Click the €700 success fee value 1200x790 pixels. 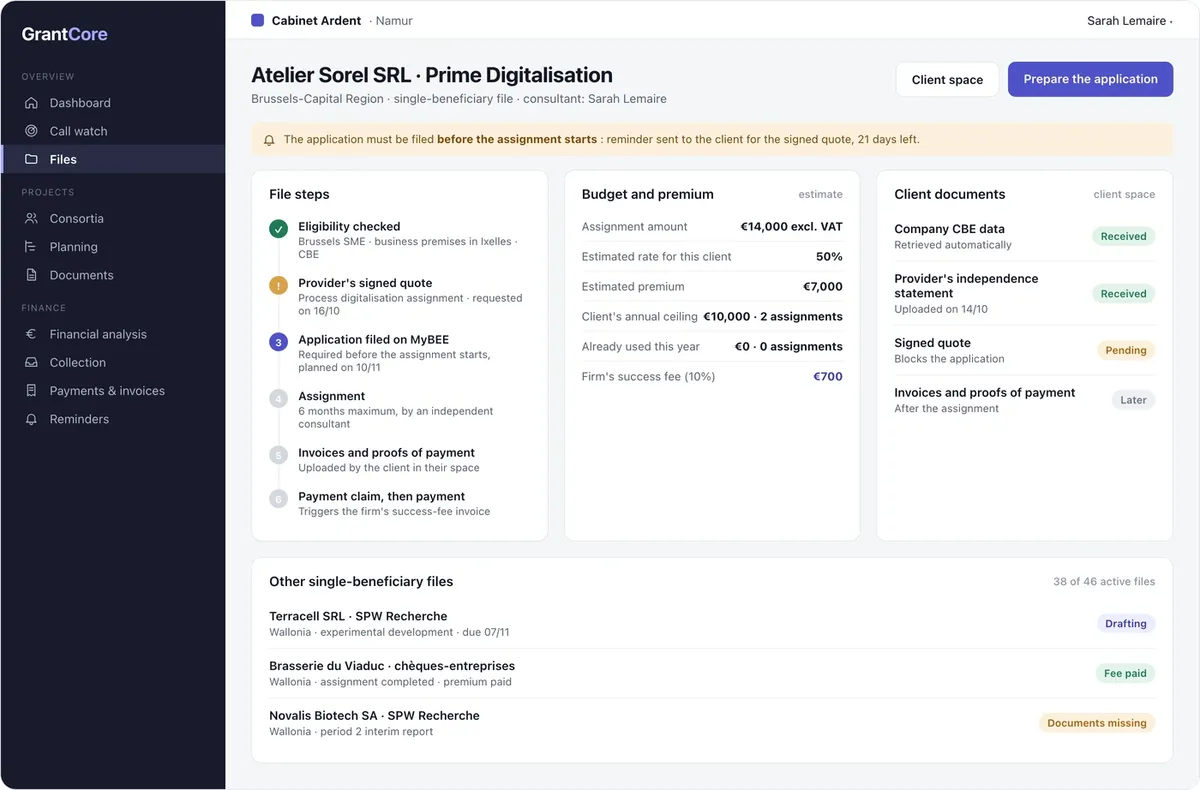[x=828, y=377]
